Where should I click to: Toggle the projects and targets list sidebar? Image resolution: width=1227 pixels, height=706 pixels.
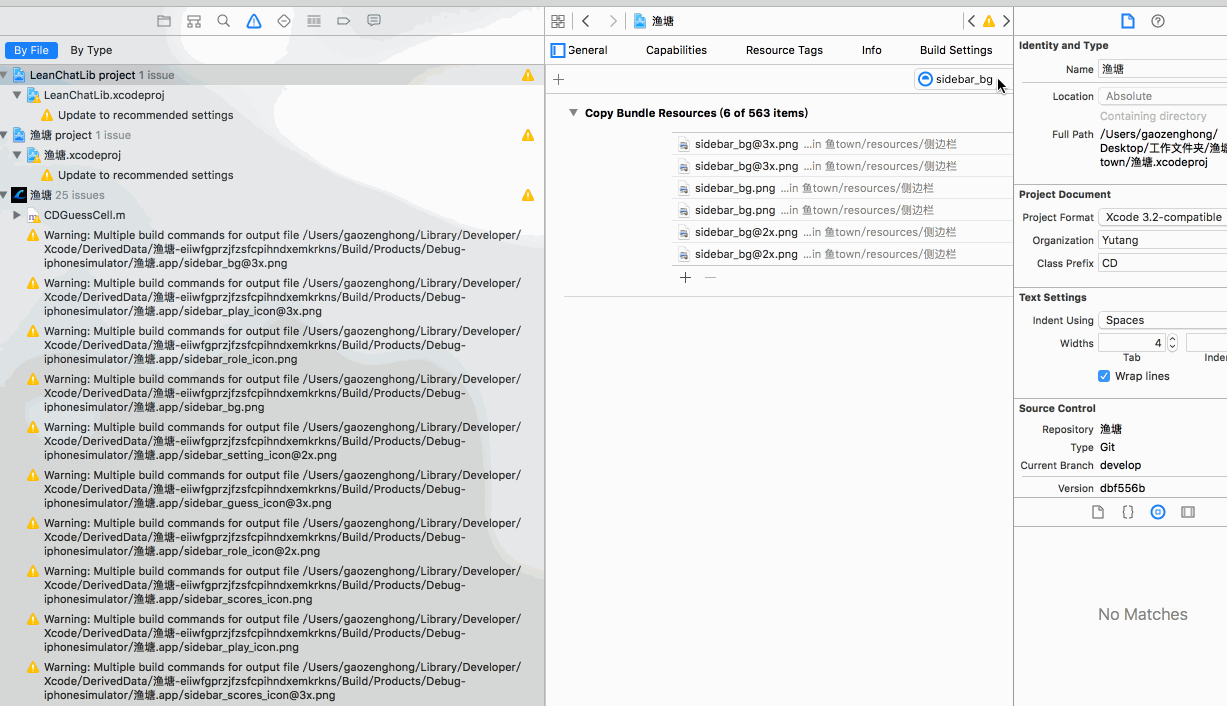pos(558,50)
